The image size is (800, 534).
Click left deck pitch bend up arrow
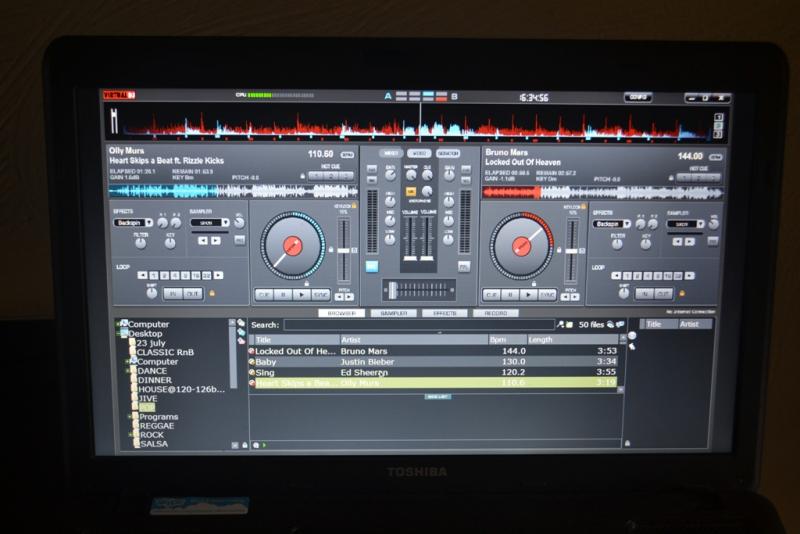coord(349,296)
